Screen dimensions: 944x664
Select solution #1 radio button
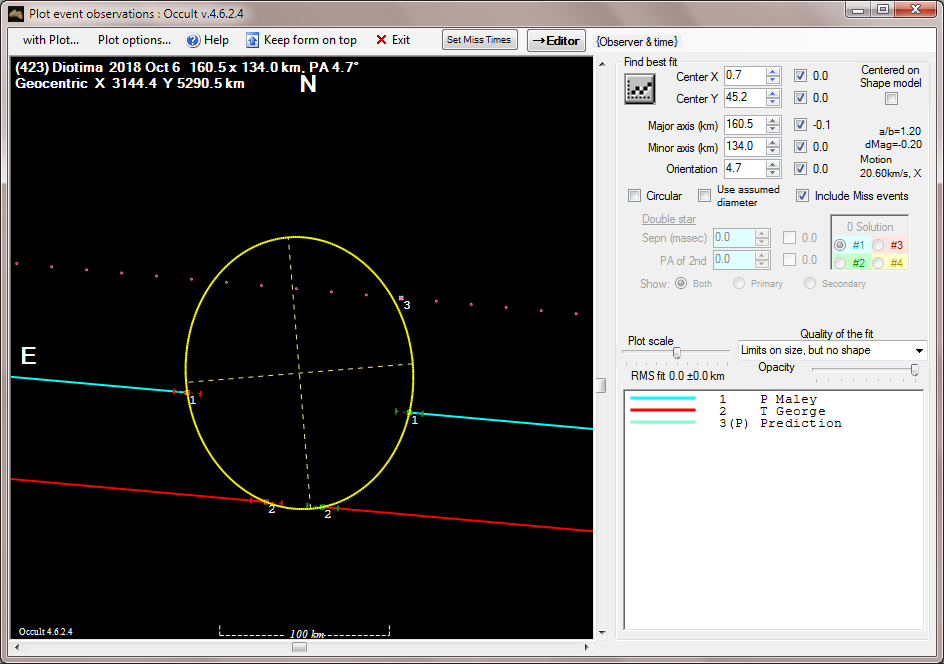coord(840,245)
